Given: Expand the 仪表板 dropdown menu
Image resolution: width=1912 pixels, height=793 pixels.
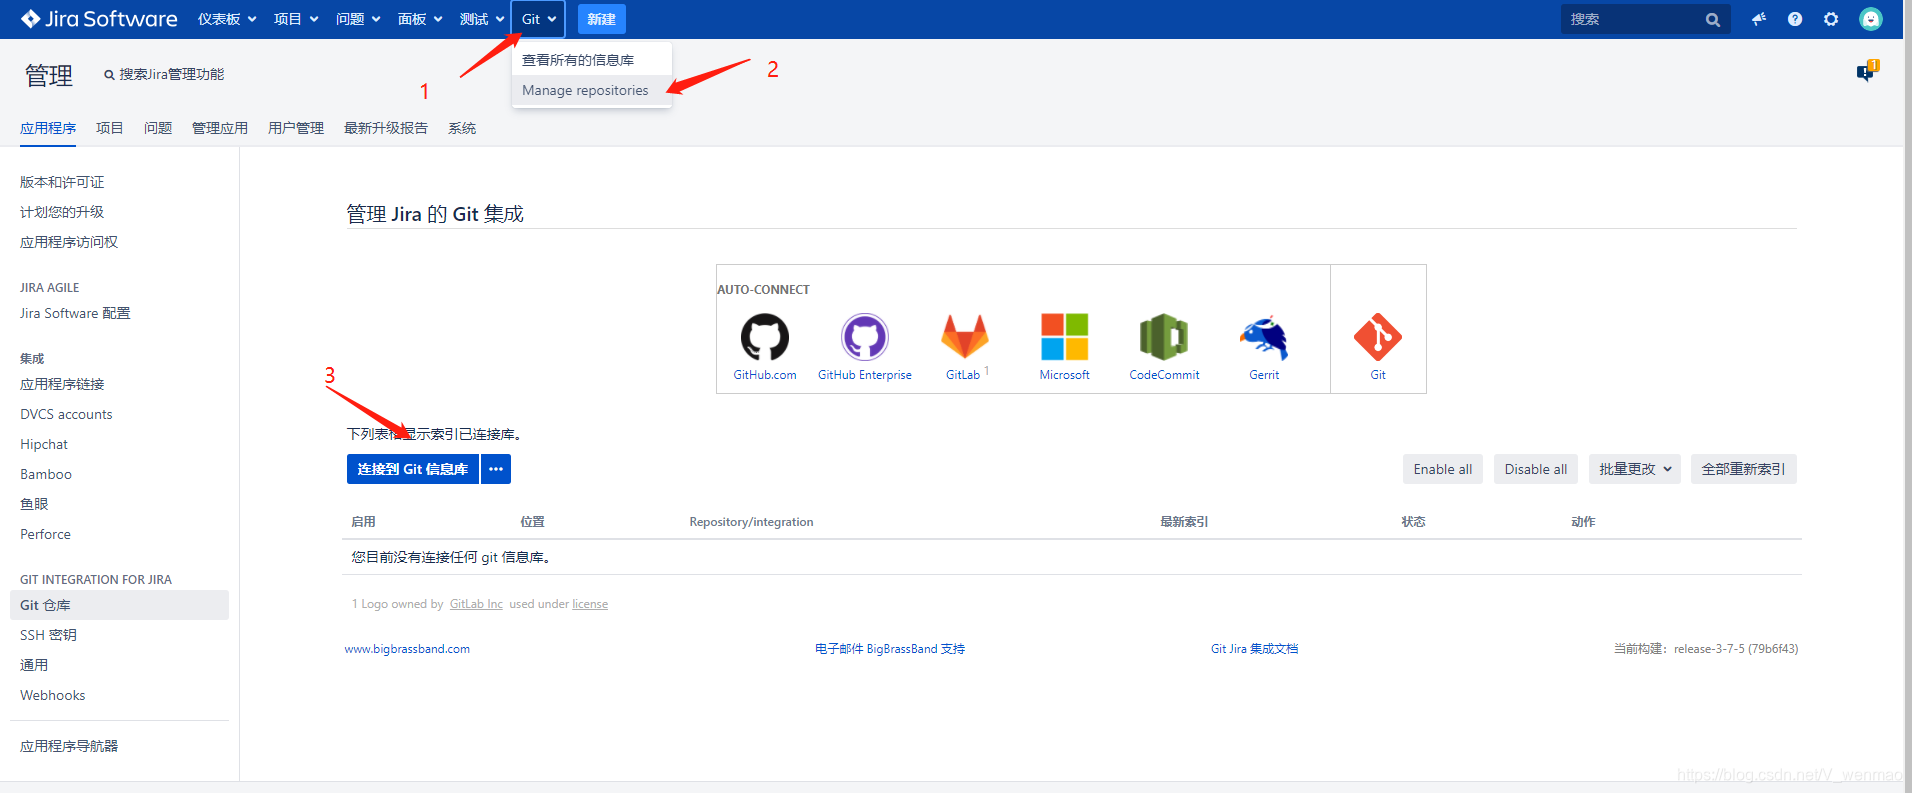Looking at the screenshot, I should (227, 19).
